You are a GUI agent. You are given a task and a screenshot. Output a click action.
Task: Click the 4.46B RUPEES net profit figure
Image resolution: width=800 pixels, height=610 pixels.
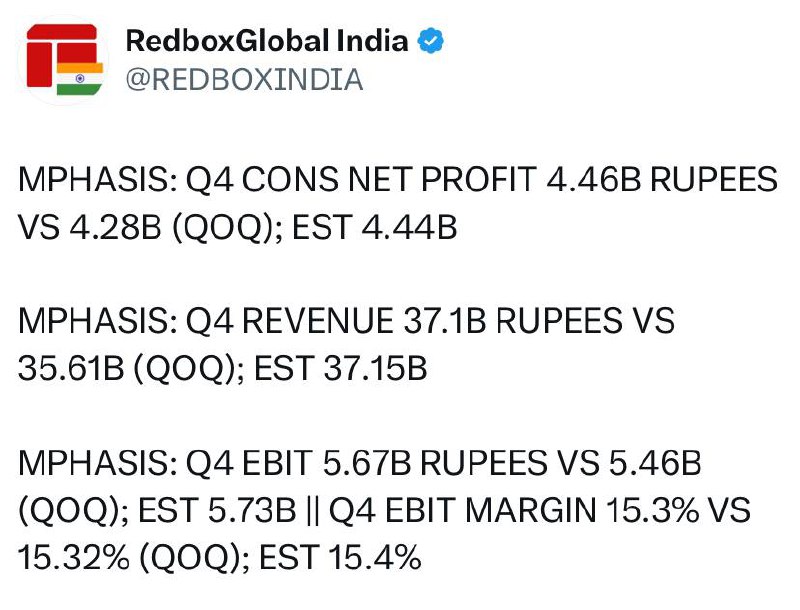click(662, 180)
